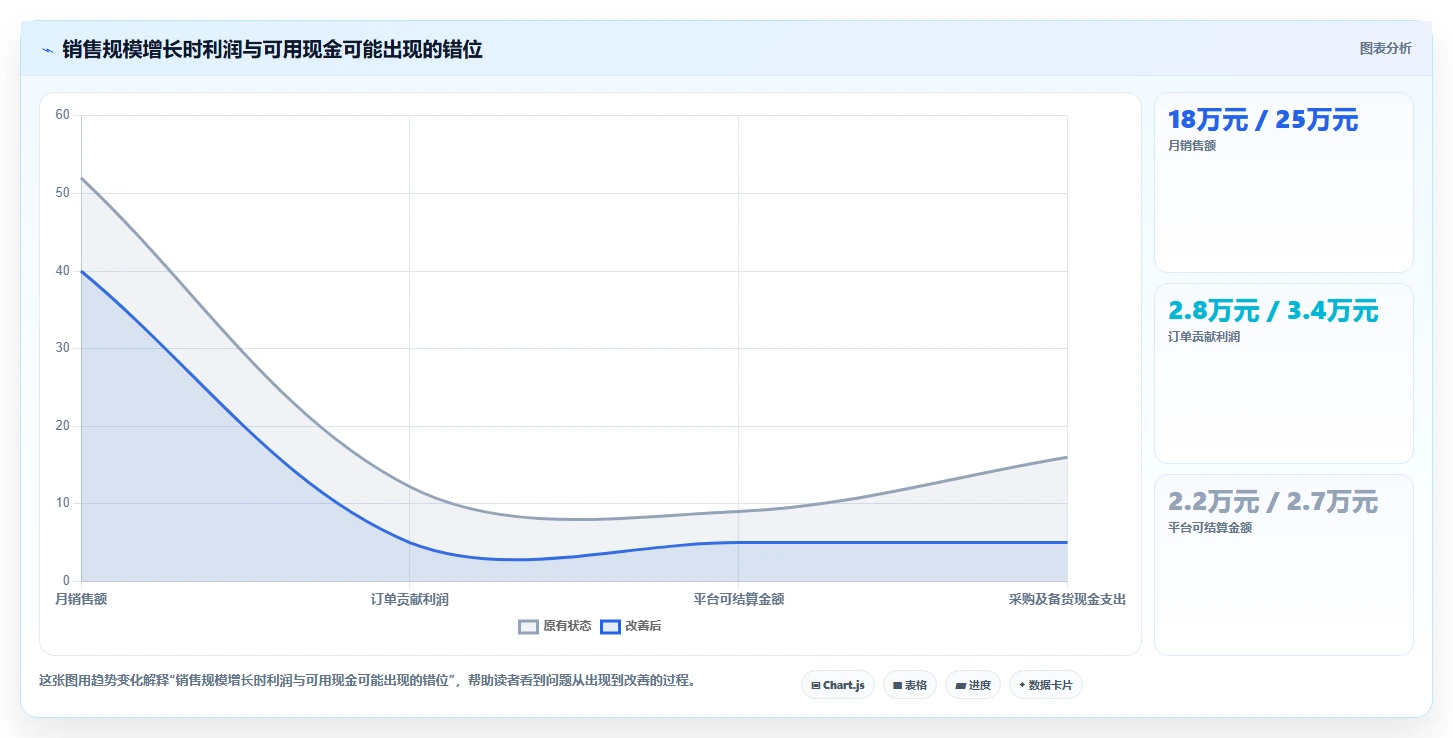Toggle the 原有状态 legend entry
1453x738 pixels.
(x=555, y=626)
